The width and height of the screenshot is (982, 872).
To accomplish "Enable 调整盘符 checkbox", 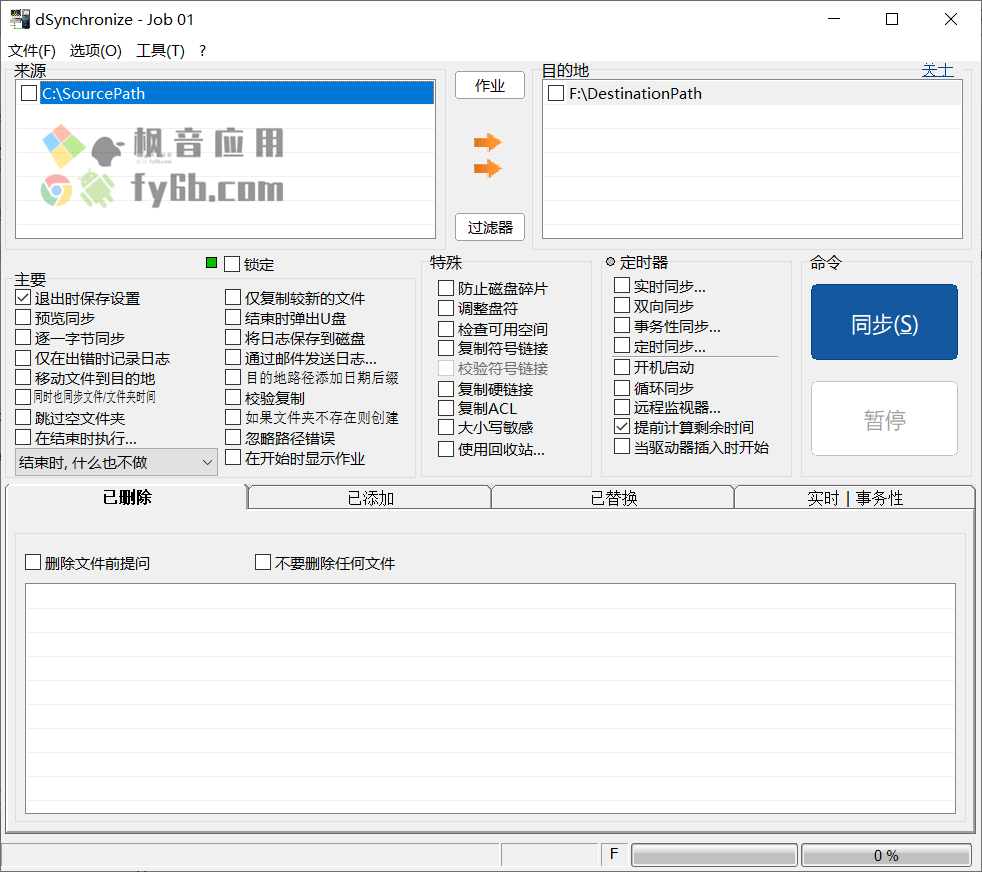I will coord(446,308).
